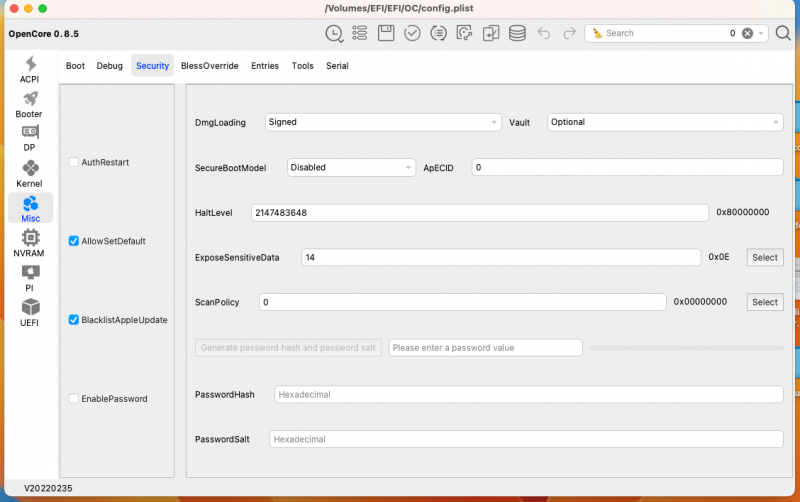Uncheck BlacklistAppleUpdate
Screen dimensions: 800x502
tap(74, 320)
